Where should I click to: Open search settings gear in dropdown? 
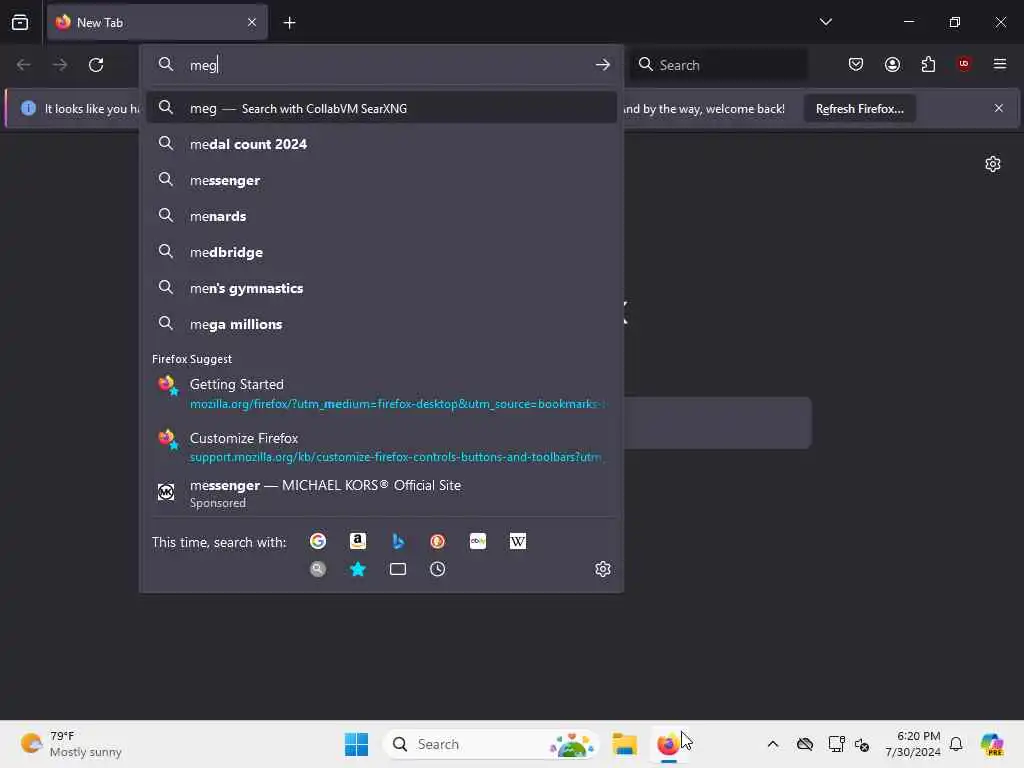(602, 569)
